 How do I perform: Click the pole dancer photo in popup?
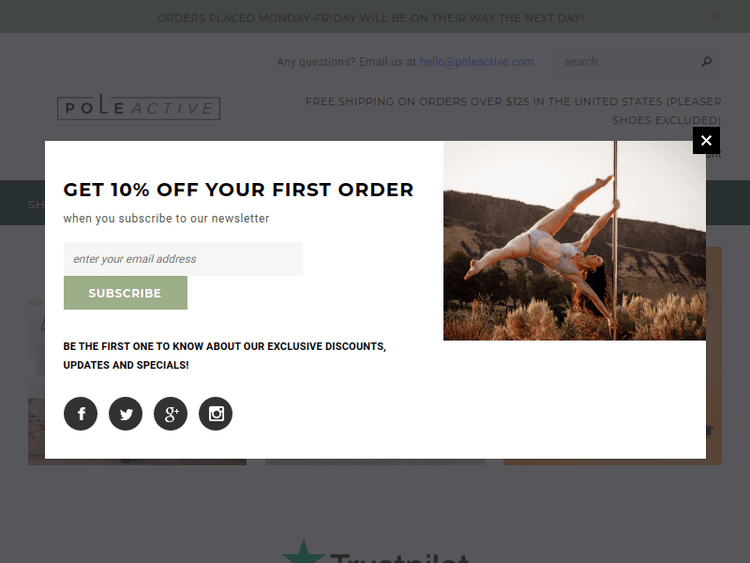tap(574, 241)
